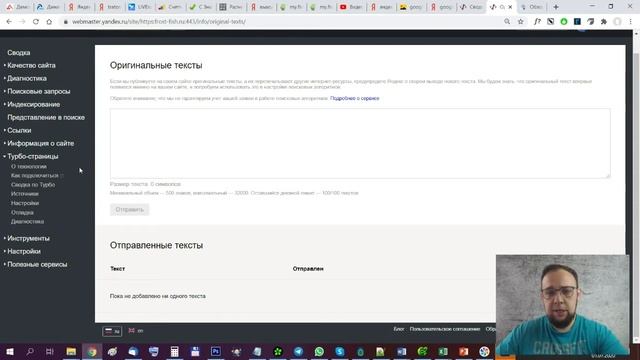Screen dimensions: 640x360
Task: Open Windows taskbar search
Action: point(30,351)
